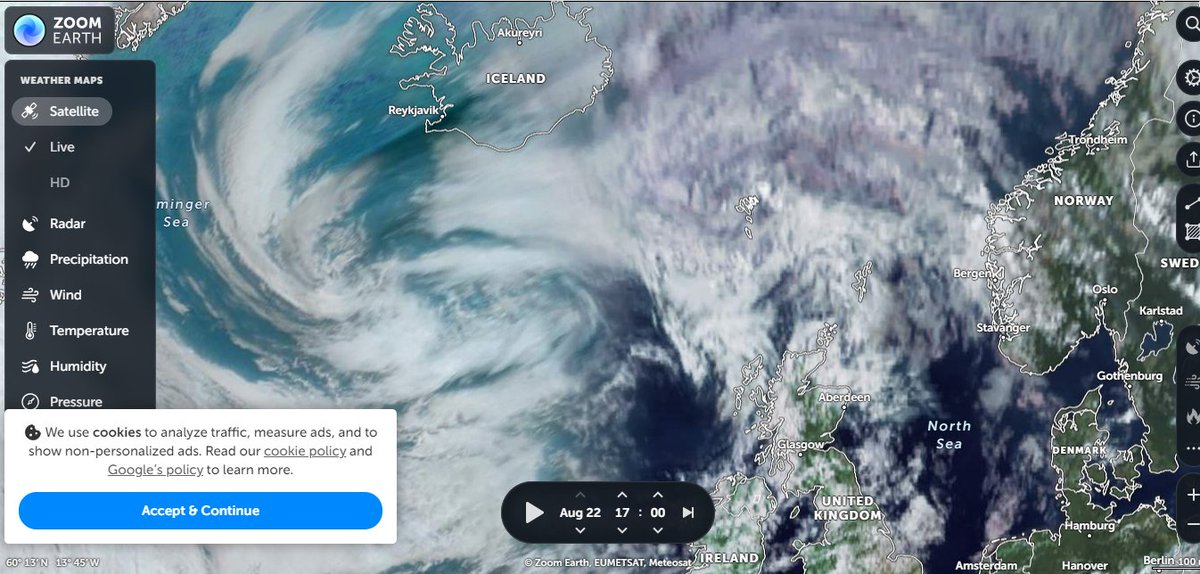Click the NORWAY country label
This screenshot has width=1200, height=574.
(1083, 201)
